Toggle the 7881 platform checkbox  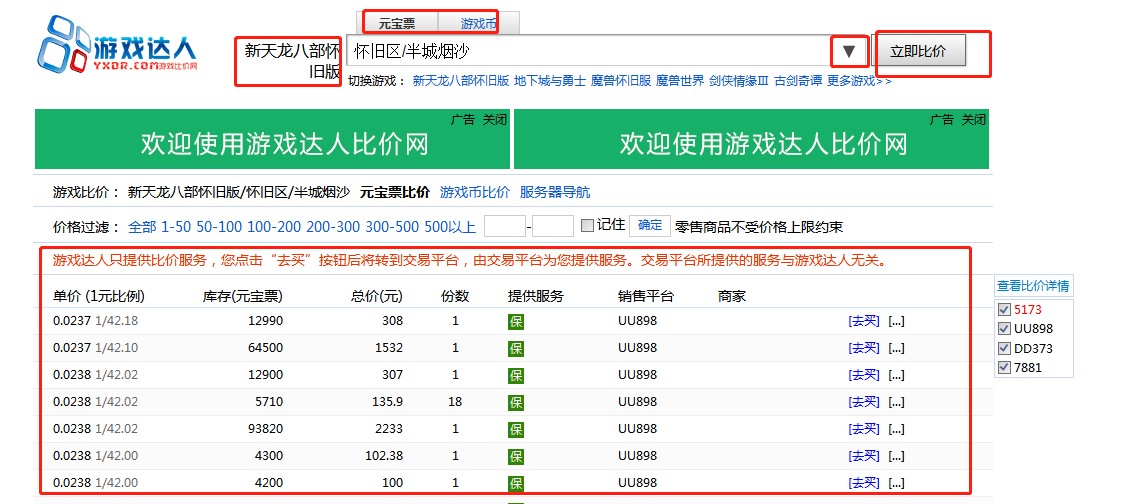pos(1004,368)
